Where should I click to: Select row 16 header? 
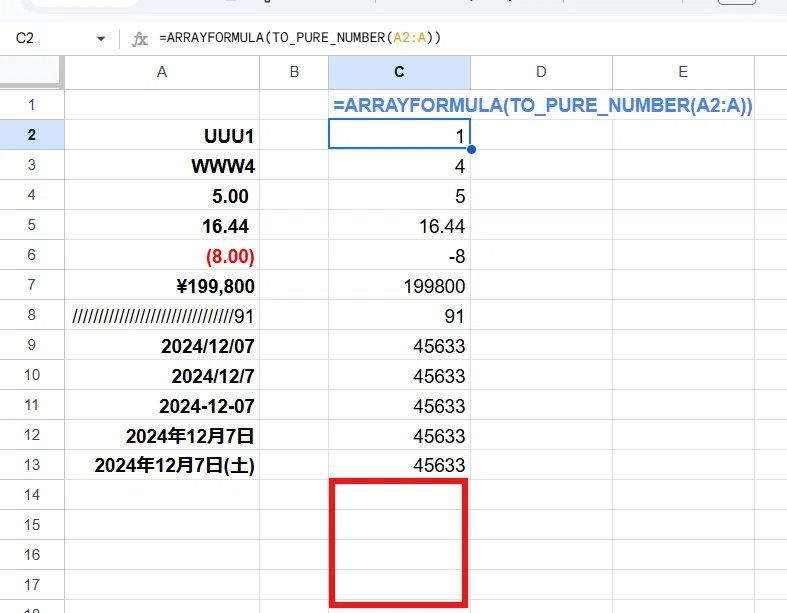point(32,555)
